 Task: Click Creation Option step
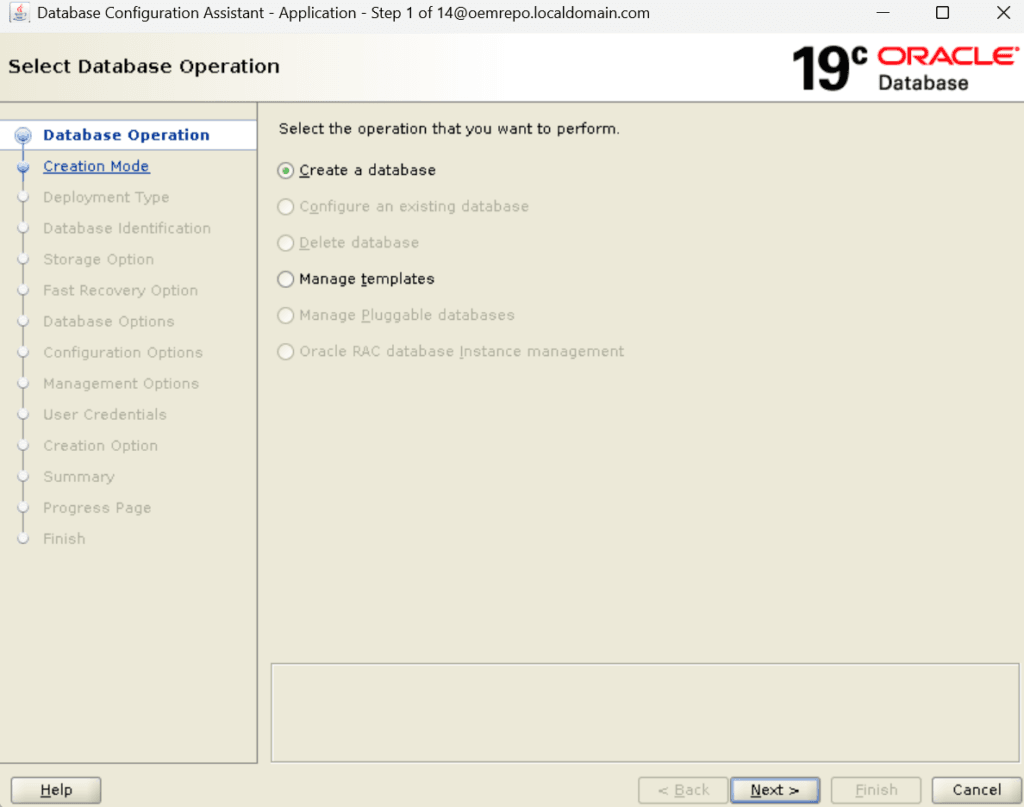(x=101, y=446)
